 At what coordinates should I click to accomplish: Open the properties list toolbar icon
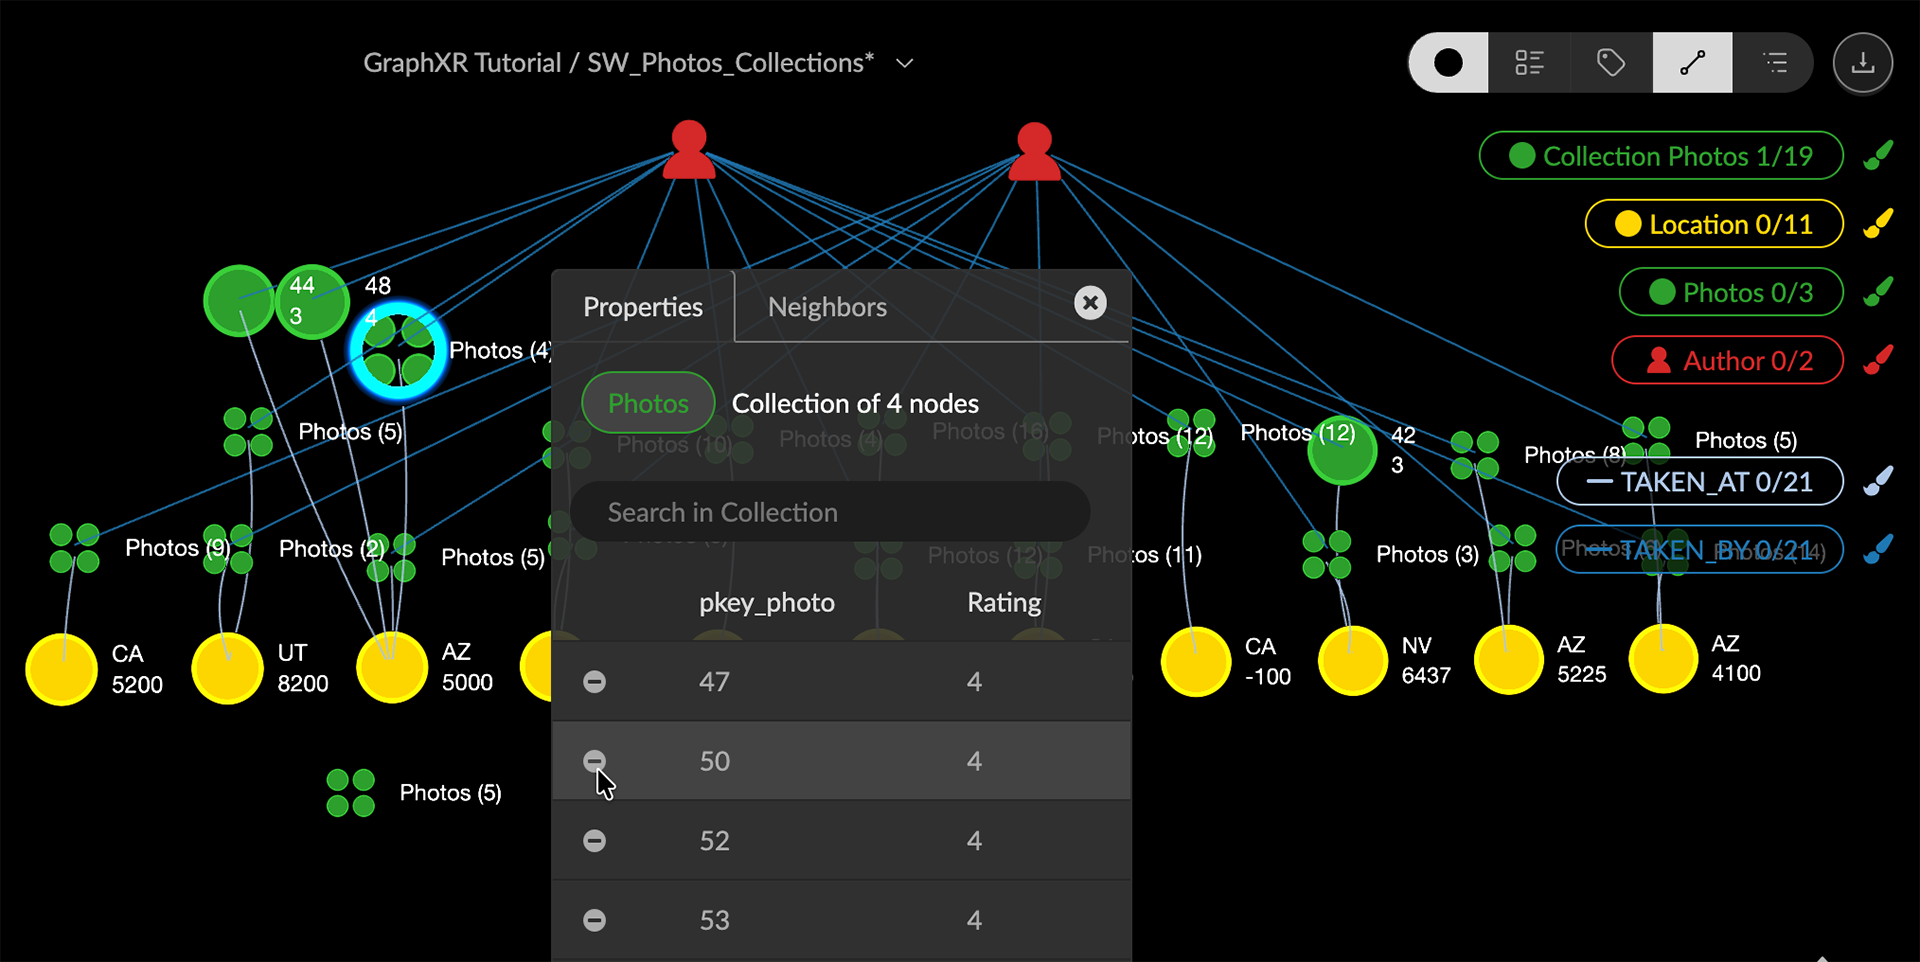tap(1529, 63)
